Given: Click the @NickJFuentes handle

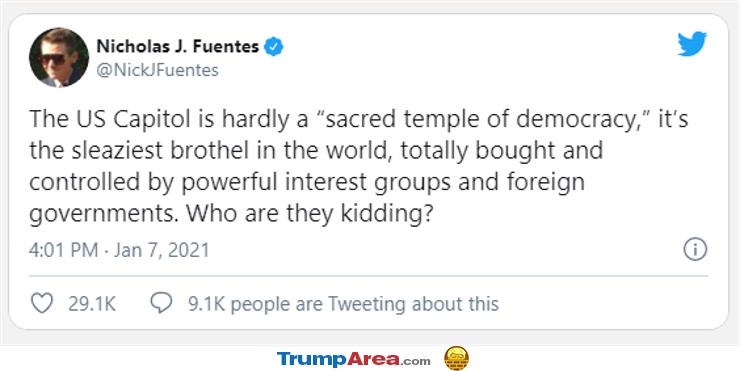Looking at the screenshot, I should 157,70.
